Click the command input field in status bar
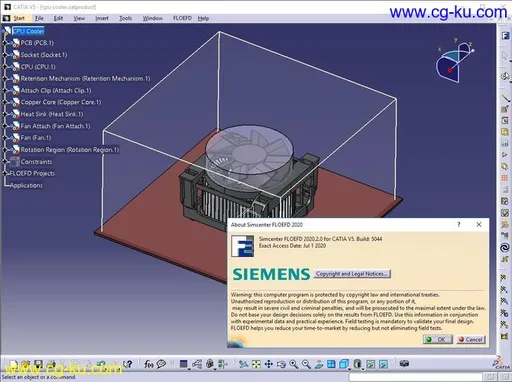This screenshot has width=512, height=382. click(x=415, y=377)
